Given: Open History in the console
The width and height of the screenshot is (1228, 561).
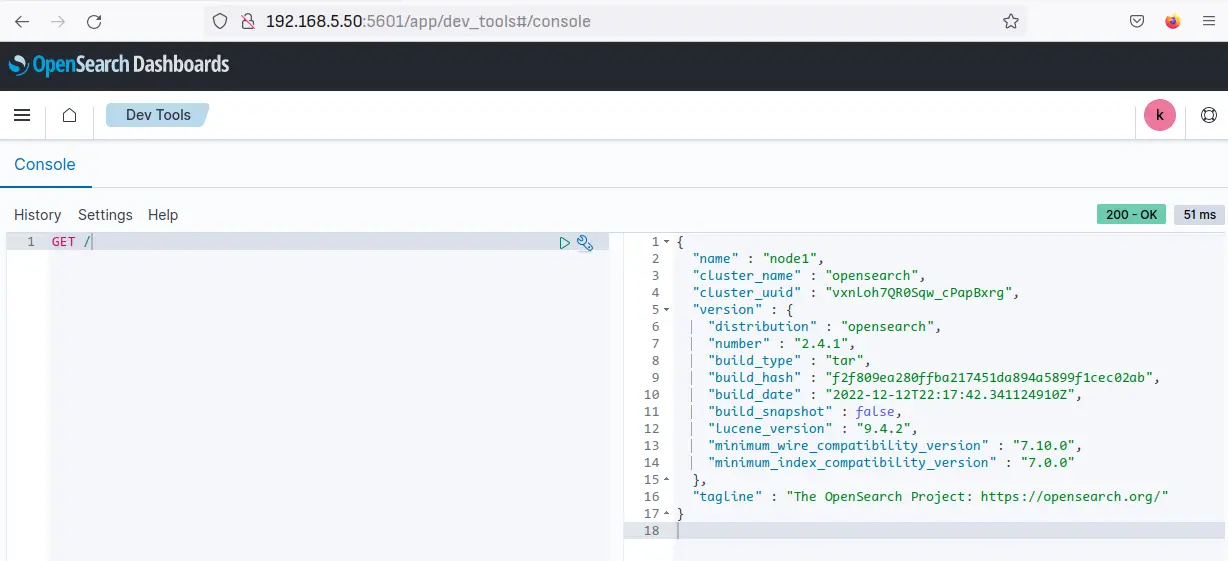Looking at the screenshot, I should [x=38, y=215].
